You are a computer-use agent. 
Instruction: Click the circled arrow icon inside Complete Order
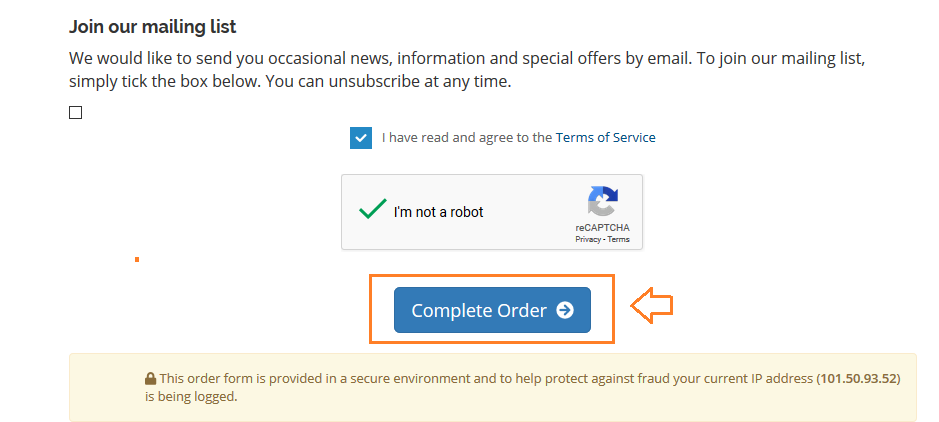tap(565, 310)
